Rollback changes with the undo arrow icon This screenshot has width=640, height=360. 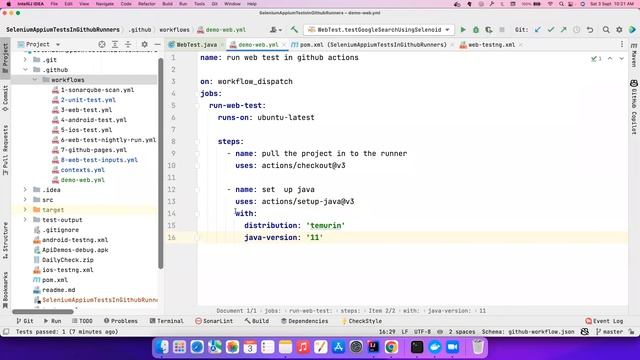coord(590,30)
